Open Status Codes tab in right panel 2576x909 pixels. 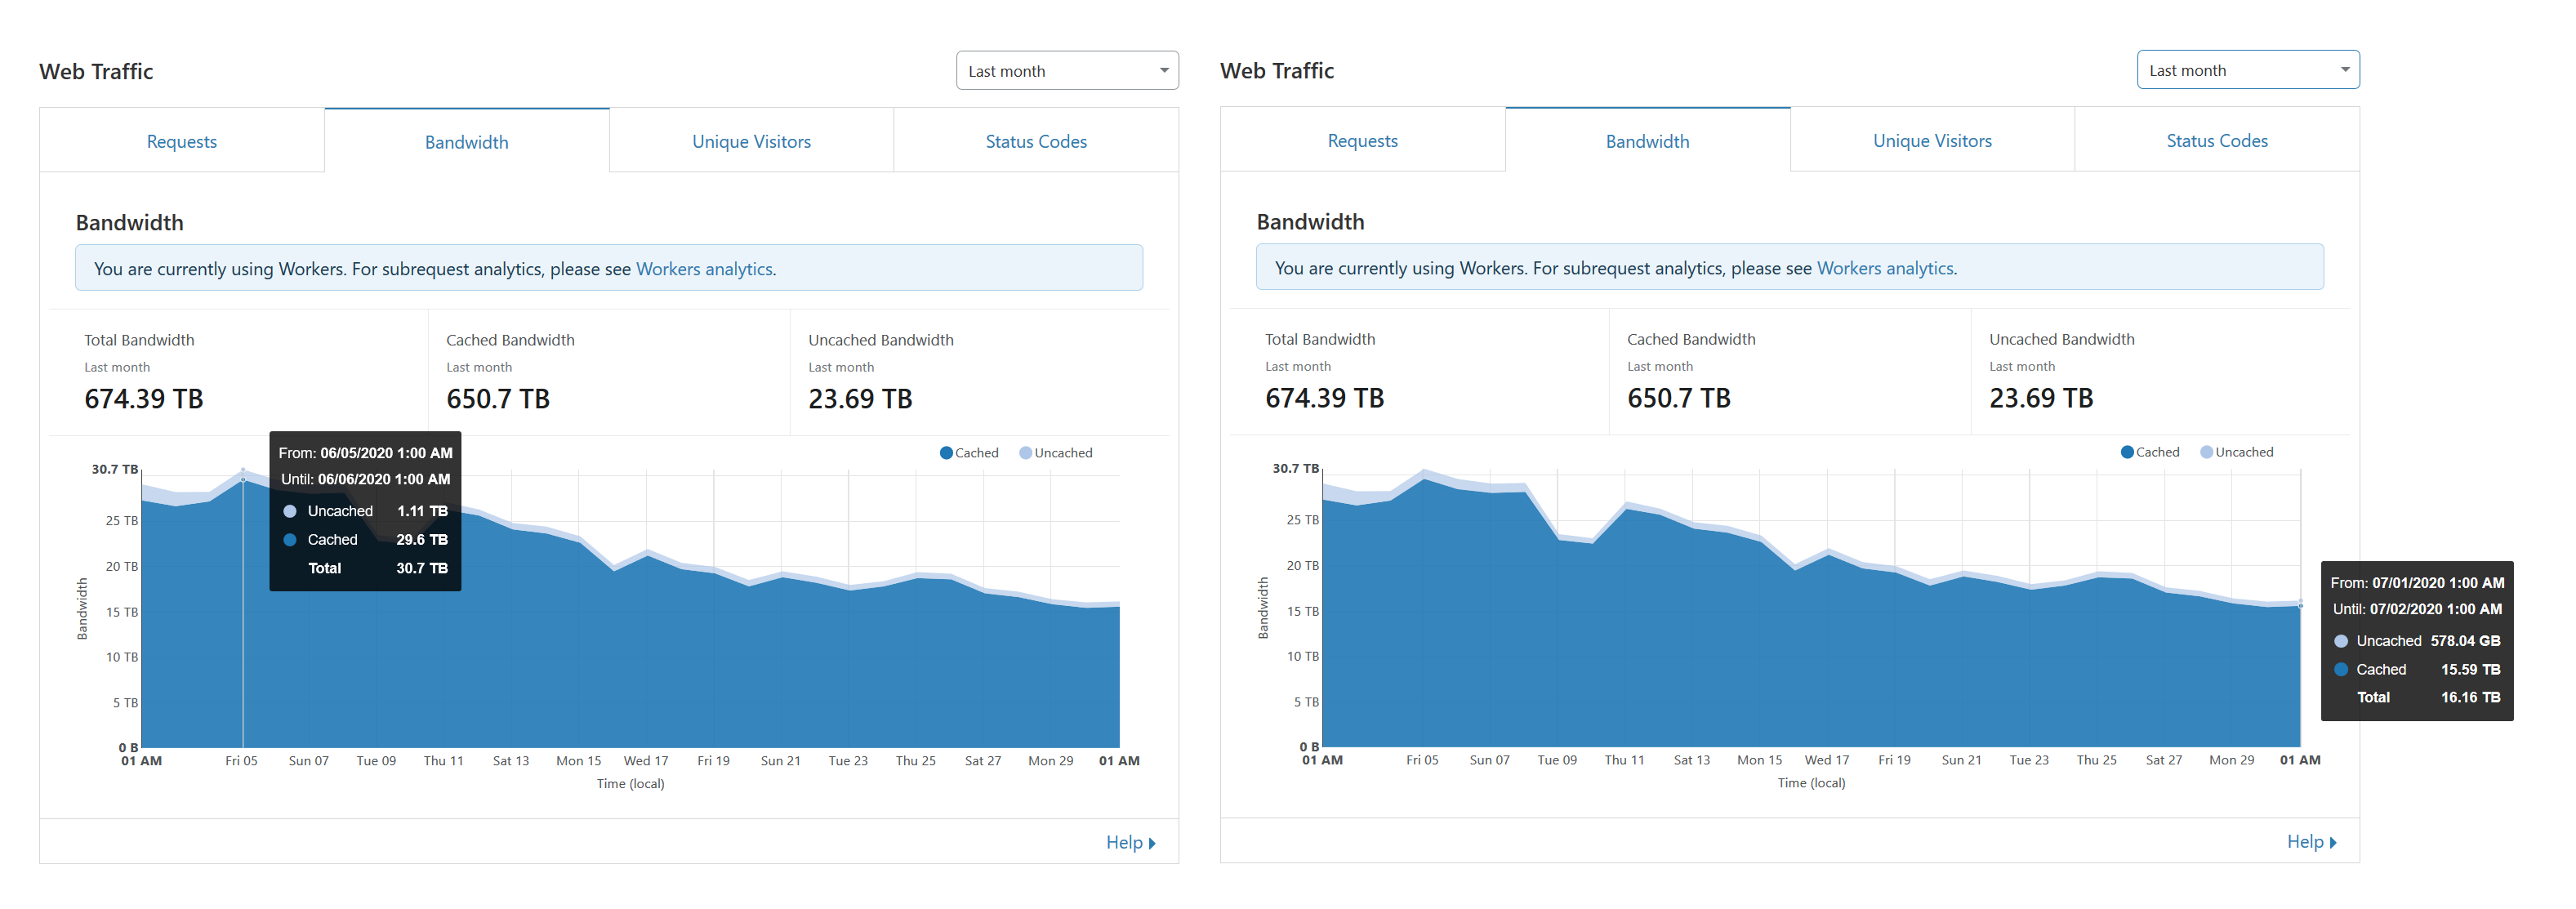[2217, 140]
